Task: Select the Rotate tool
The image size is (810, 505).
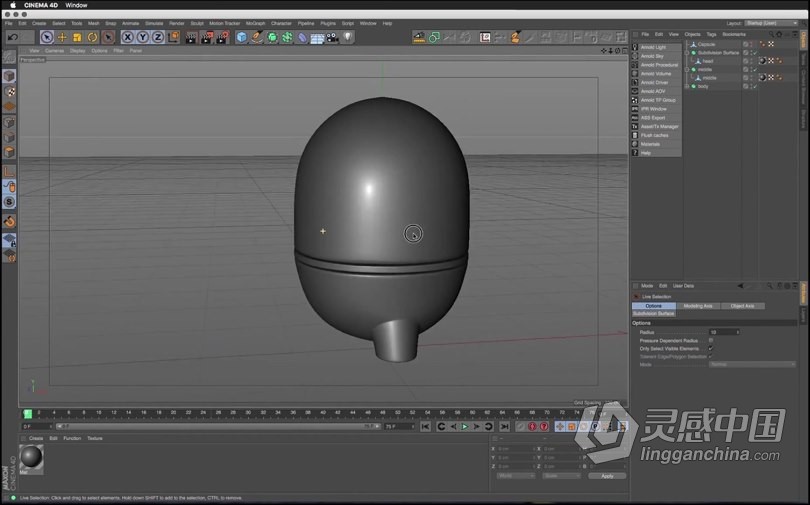Action: (92, 37)
